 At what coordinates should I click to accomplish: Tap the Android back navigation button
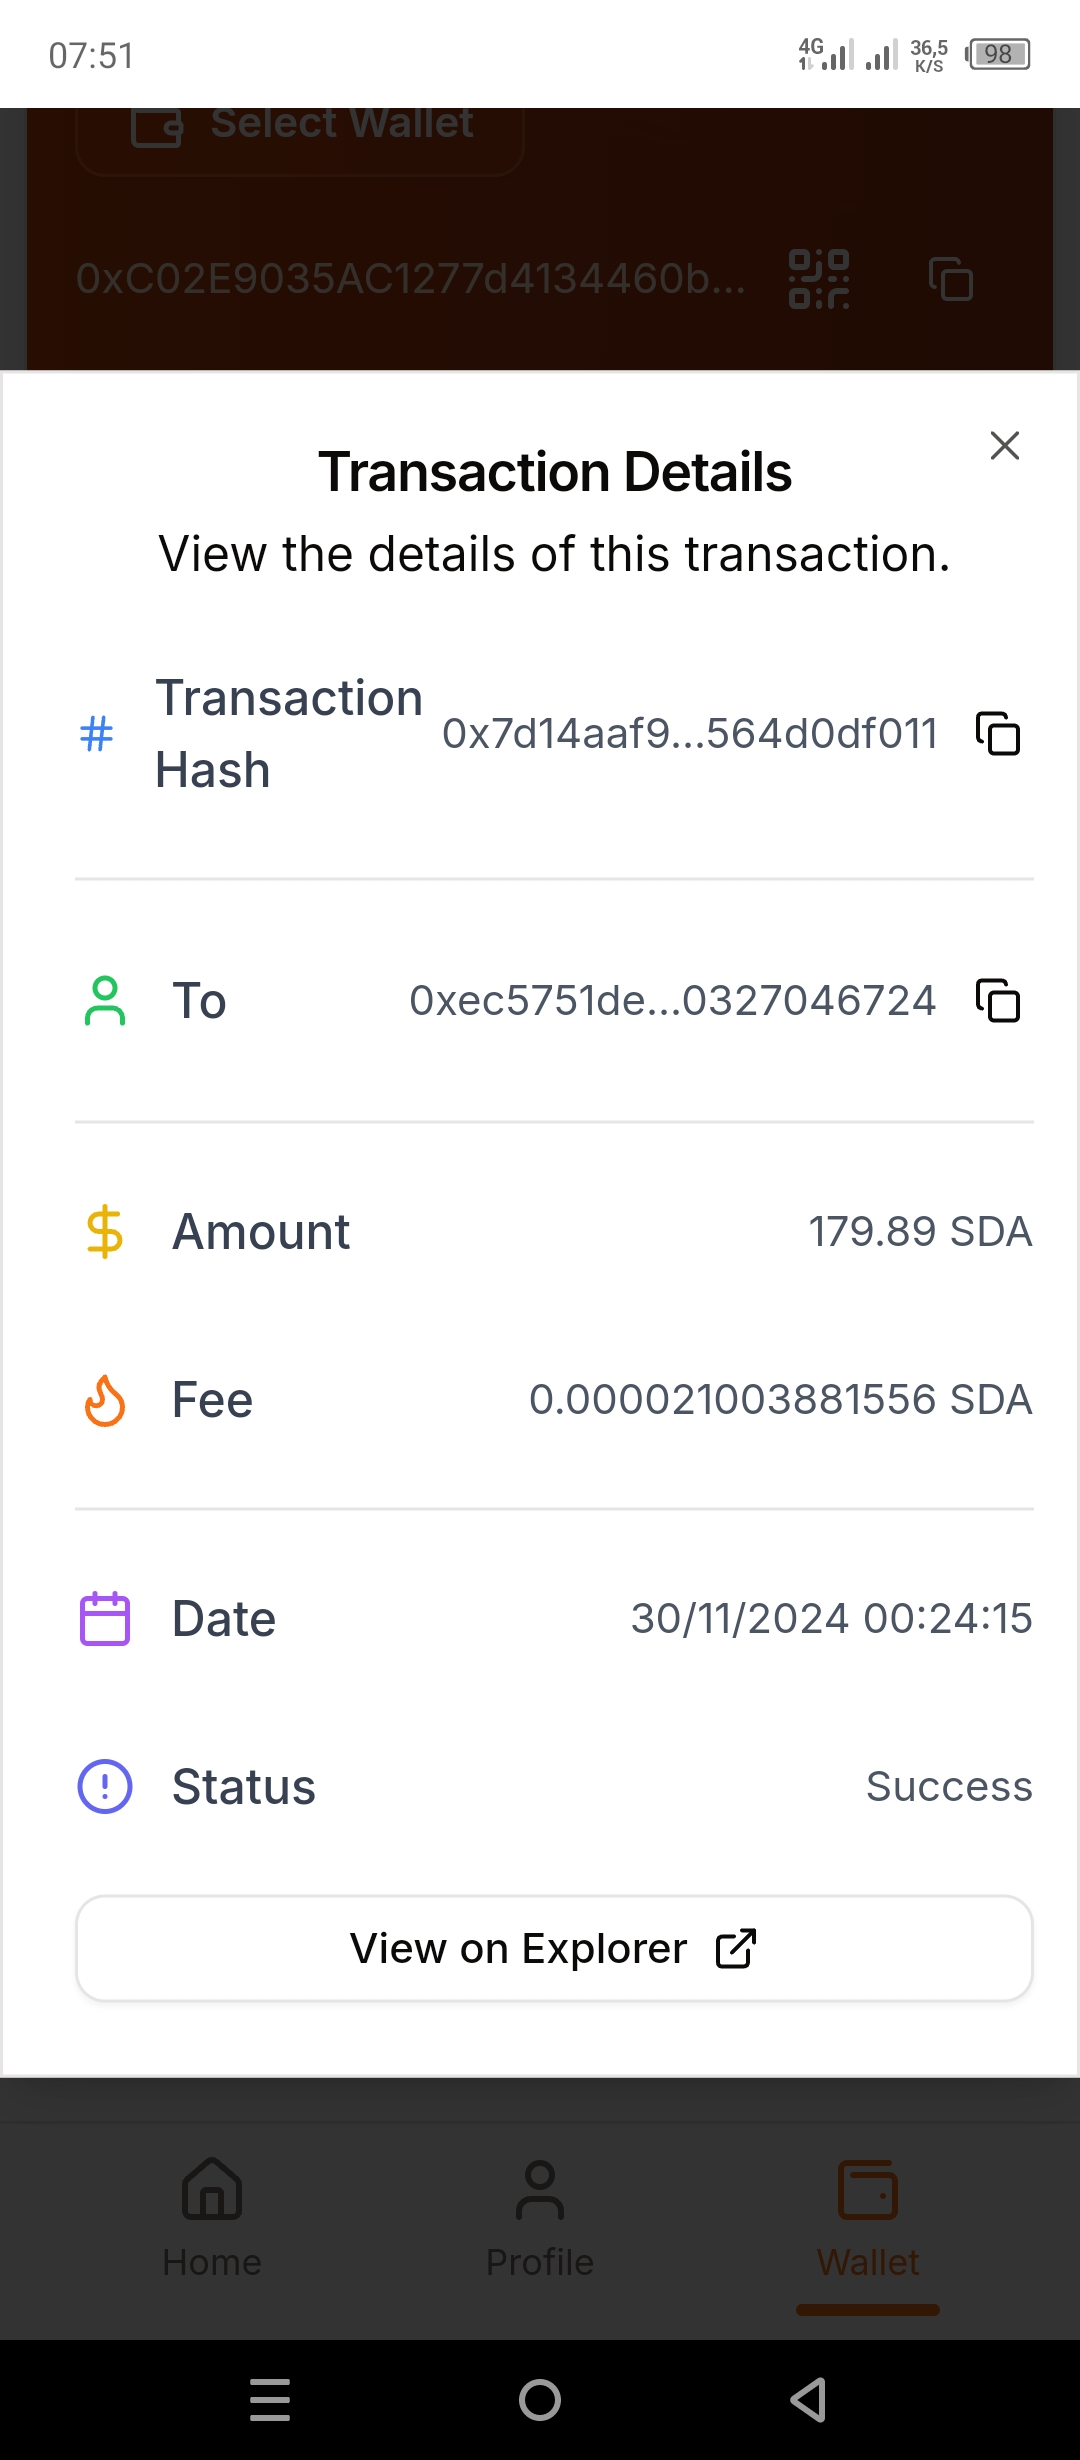[x=808, y=2399]
